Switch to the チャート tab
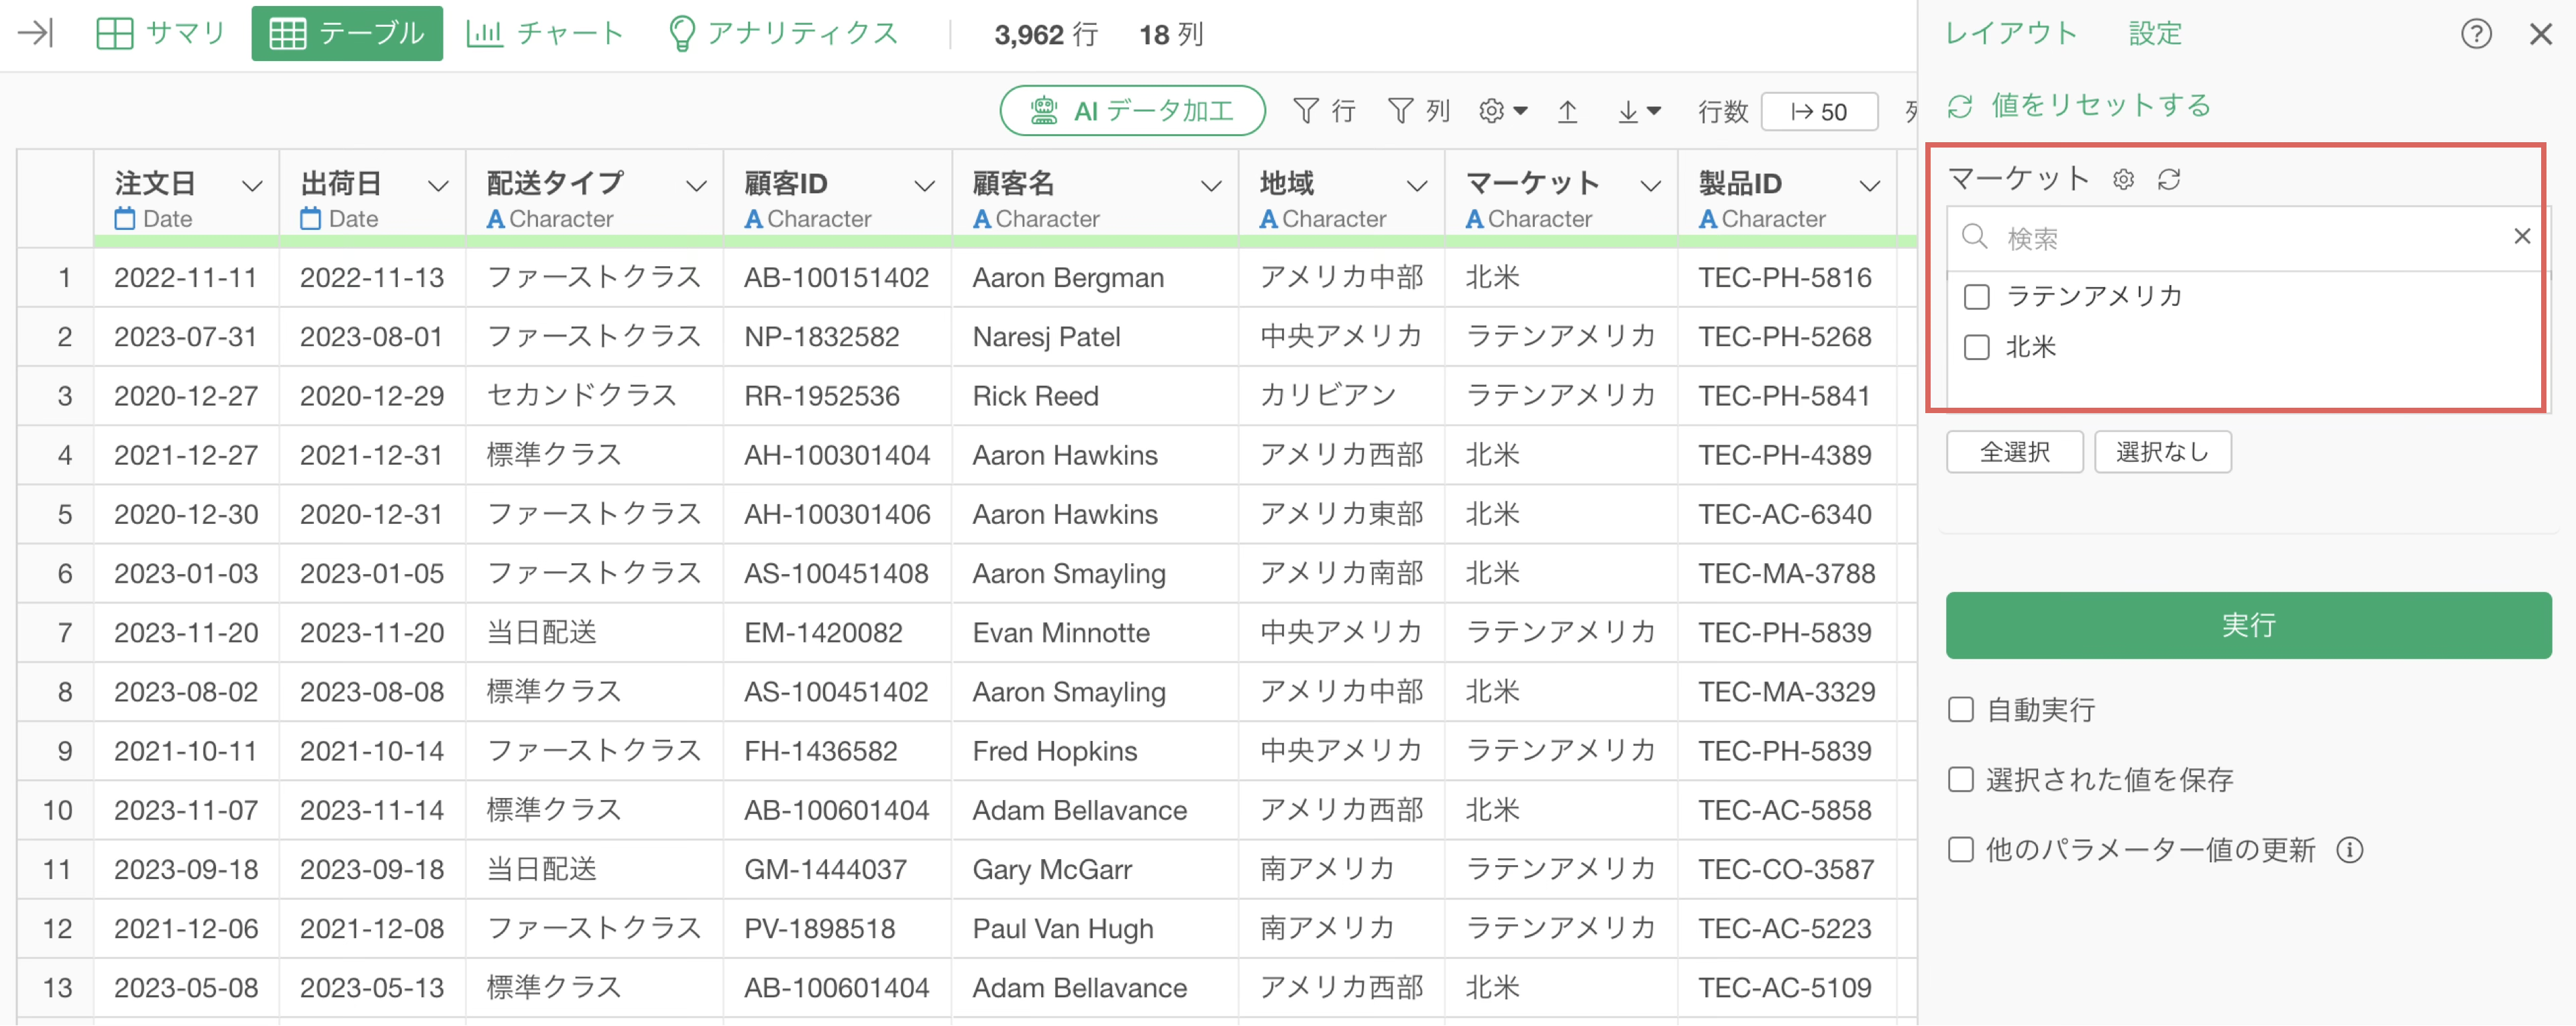2576x1026 pixels. [546, 33]
